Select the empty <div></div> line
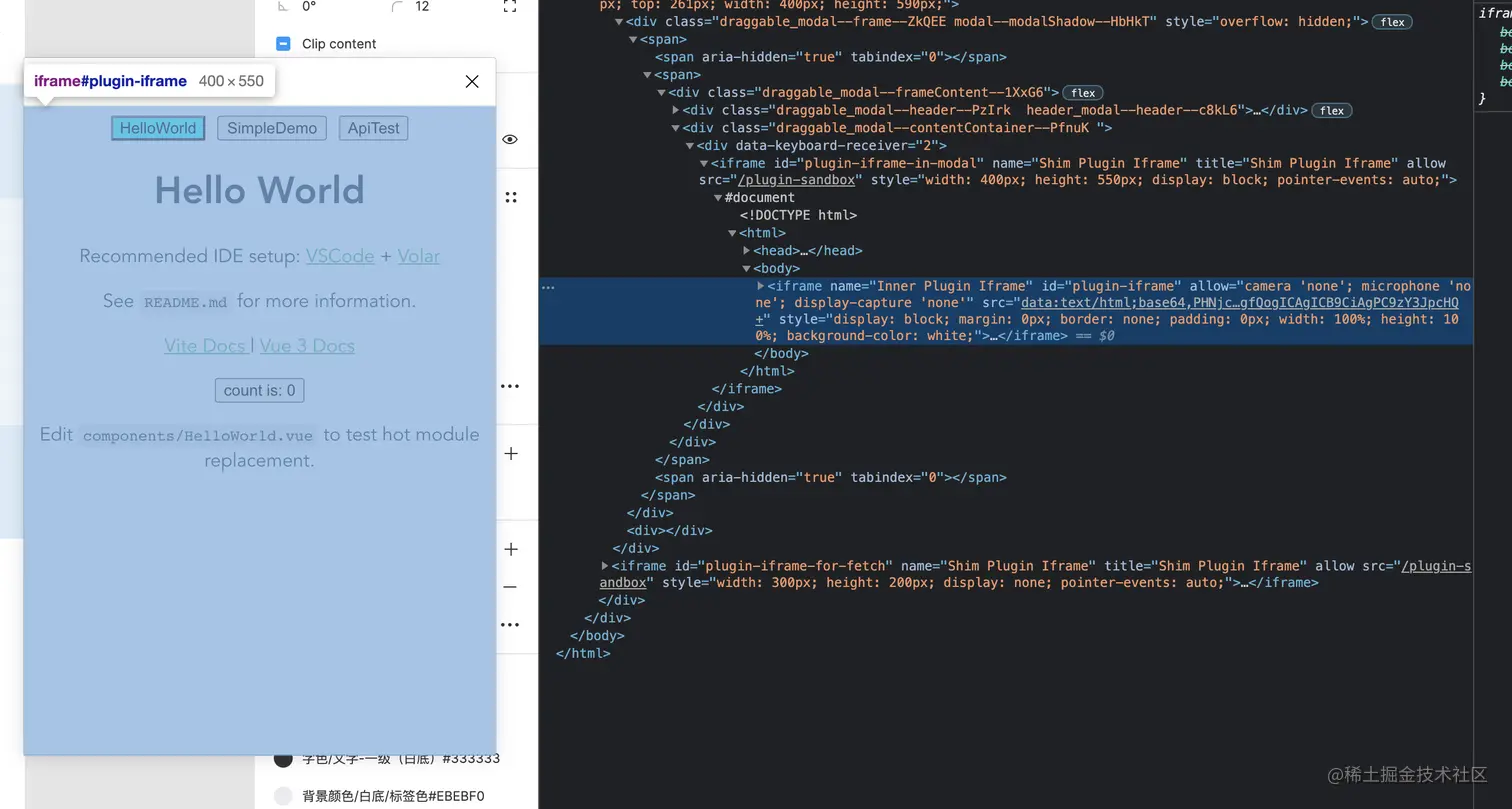 [x=669, y=531]
